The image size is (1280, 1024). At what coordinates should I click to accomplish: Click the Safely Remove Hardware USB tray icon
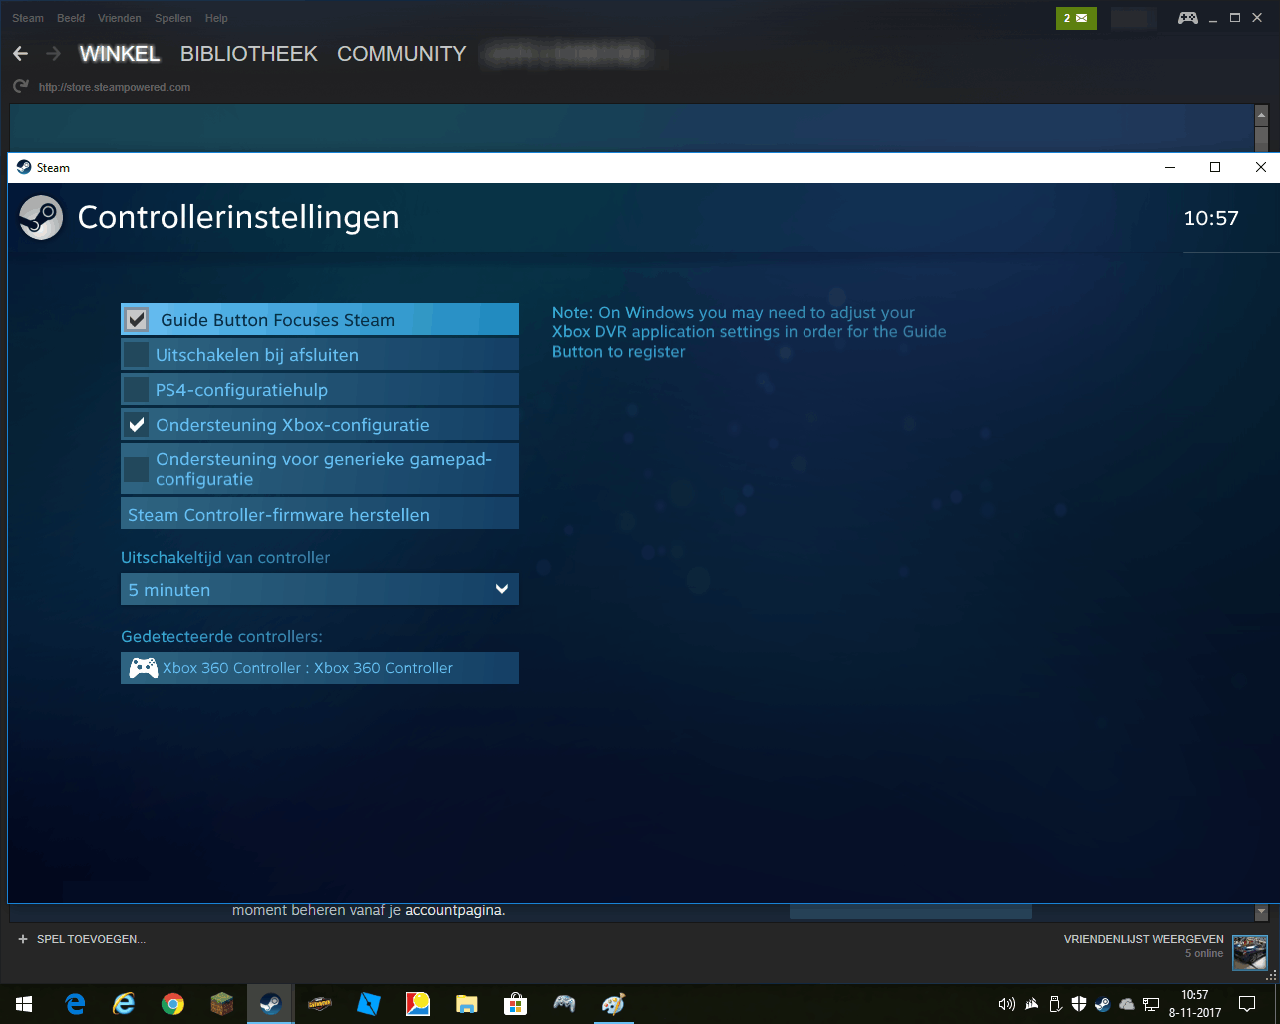click(1055, 1004)
